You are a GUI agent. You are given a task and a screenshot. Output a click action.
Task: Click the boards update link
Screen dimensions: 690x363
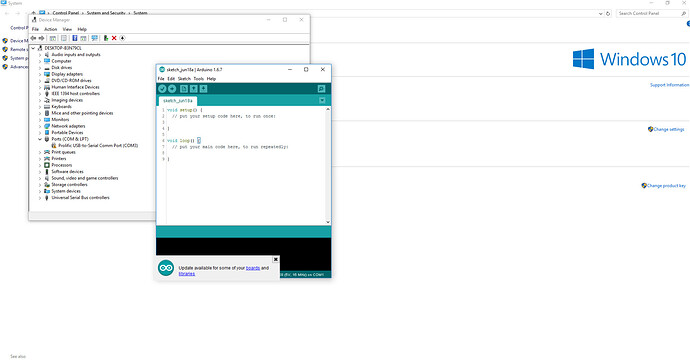(x=253, y=268)
